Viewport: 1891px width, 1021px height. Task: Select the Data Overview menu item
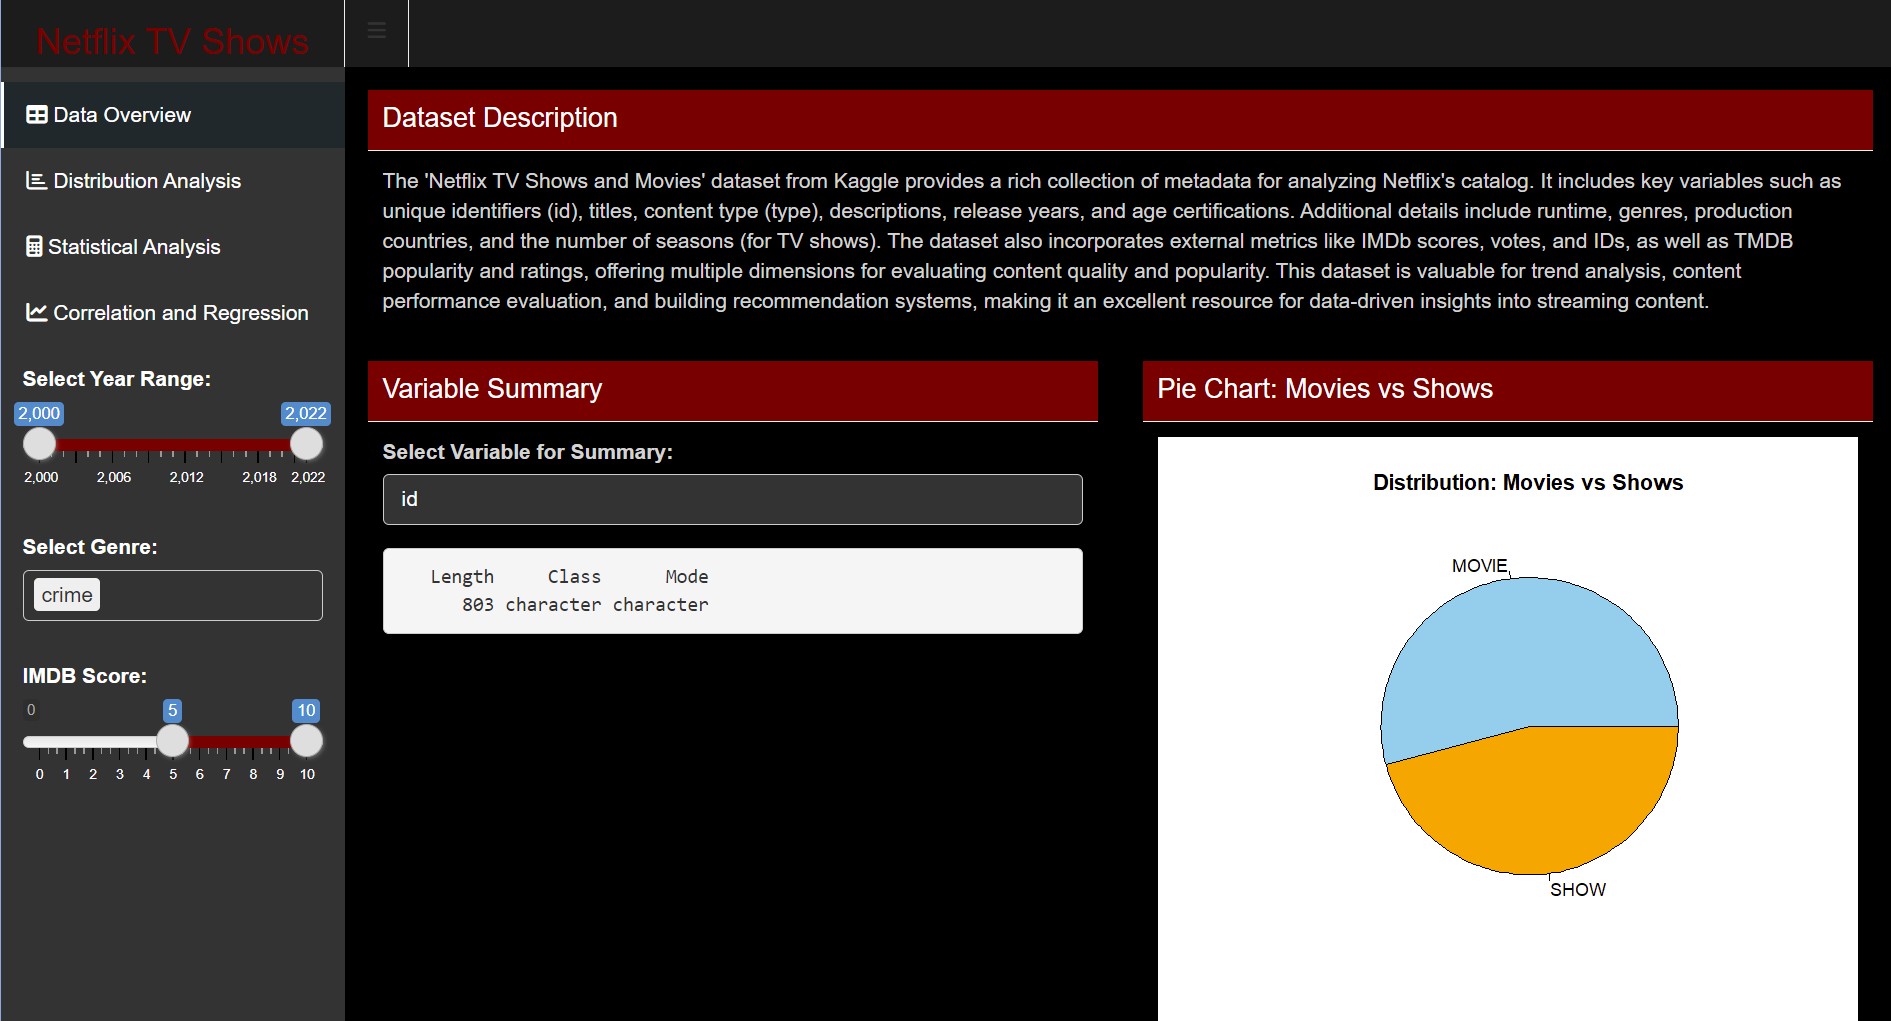(122, 115)
